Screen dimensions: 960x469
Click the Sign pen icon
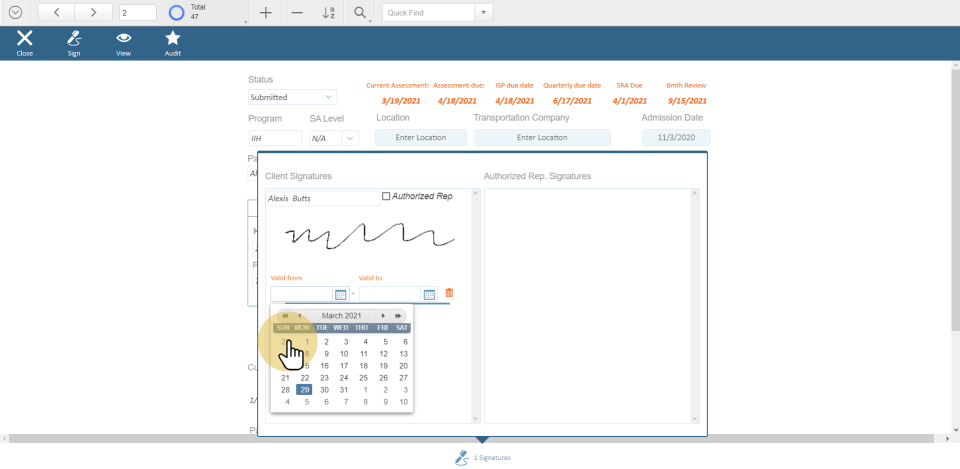pos(73,39)
